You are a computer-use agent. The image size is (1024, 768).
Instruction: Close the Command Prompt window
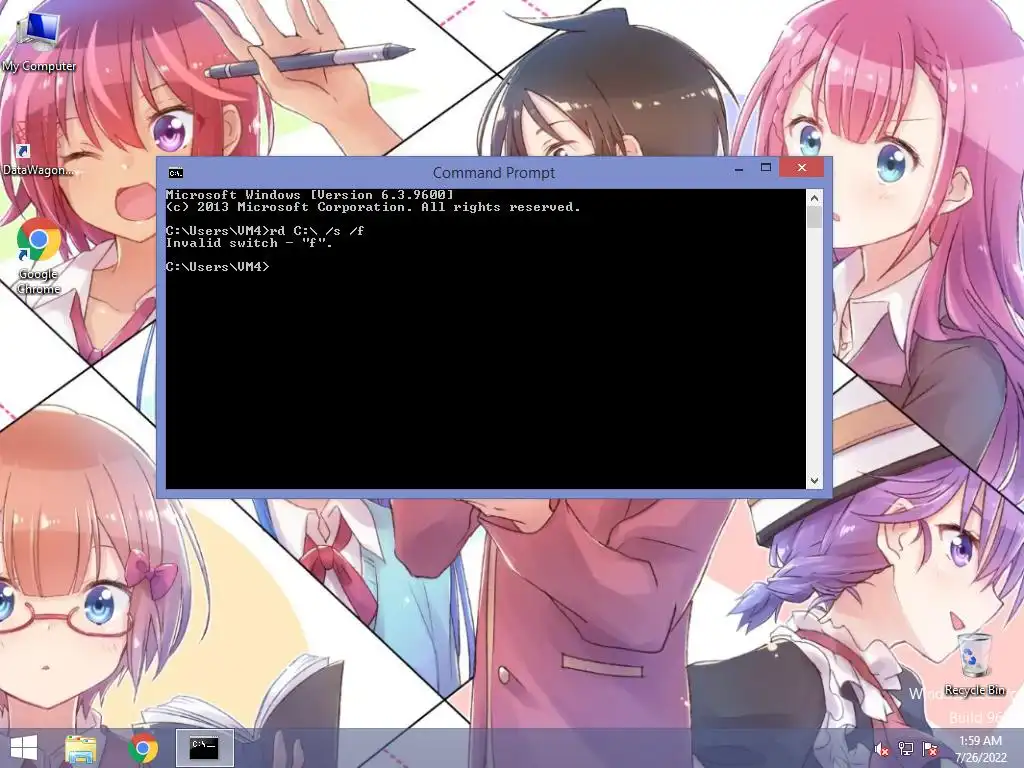(x=802, y=168)
